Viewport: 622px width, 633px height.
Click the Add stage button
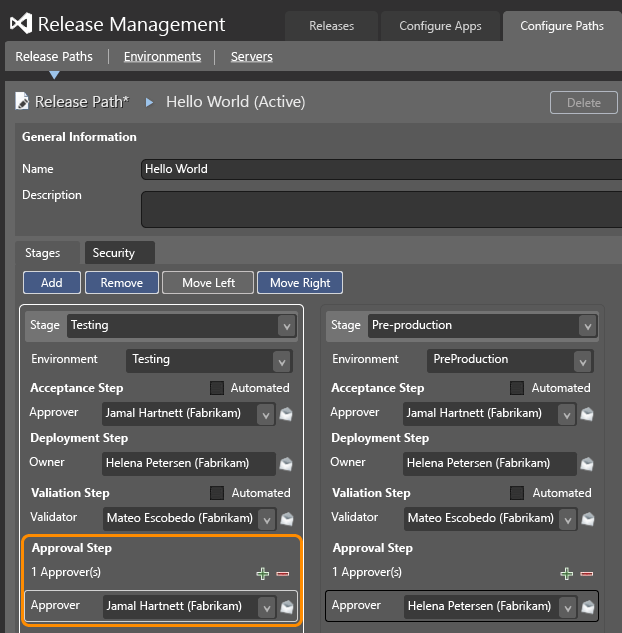coord(51,283)
